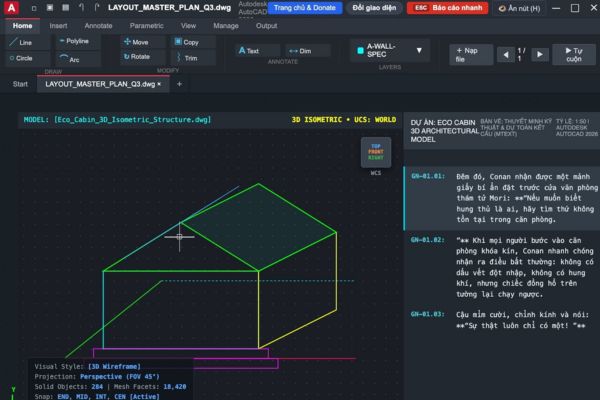Click the 3D ISOMETRIC UCS: WORLD label
Viewport: 600px width, 400px height.
pos(344,119)
